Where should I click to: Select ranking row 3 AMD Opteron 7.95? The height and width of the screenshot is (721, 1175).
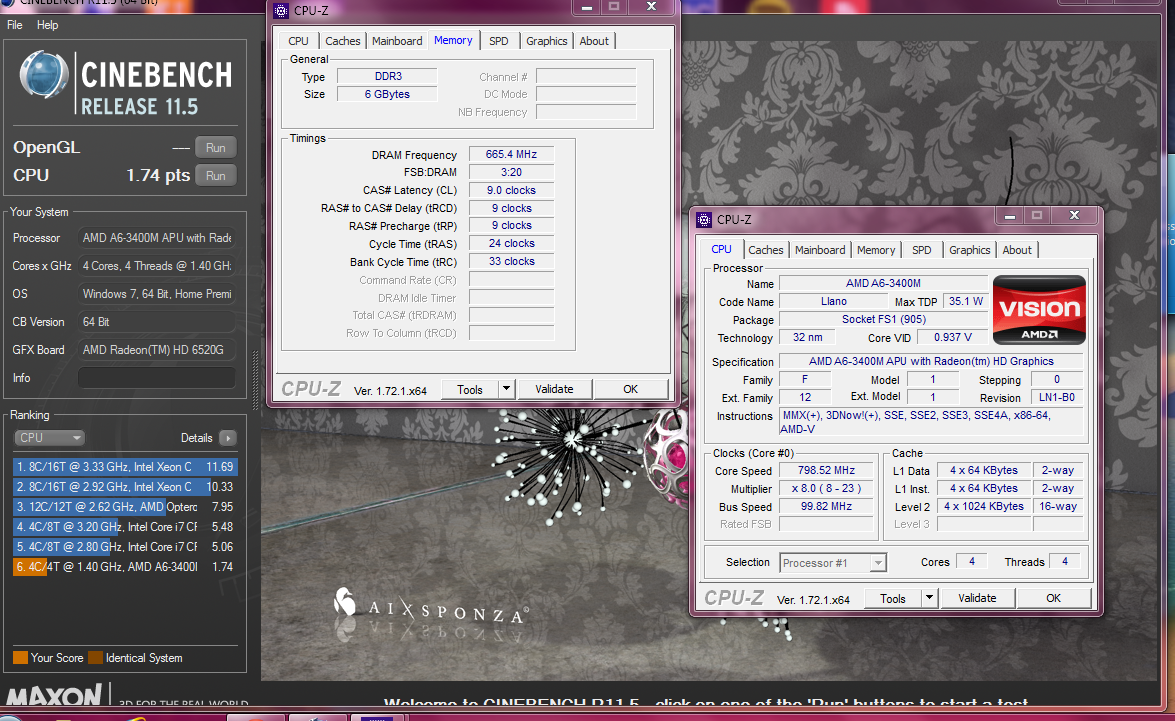click(x=125, y=507)
